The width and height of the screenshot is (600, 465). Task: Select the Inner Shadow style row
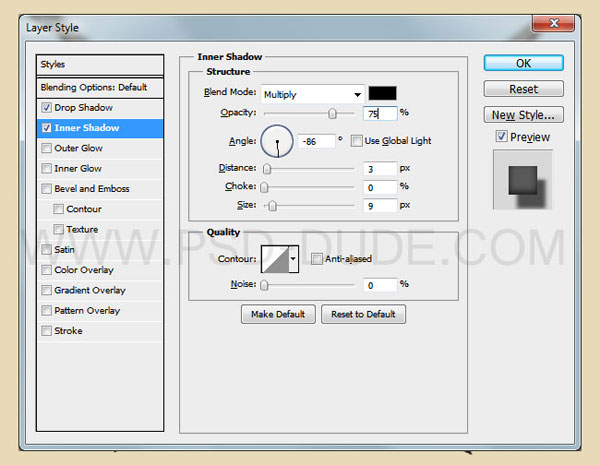coord(100,128)
